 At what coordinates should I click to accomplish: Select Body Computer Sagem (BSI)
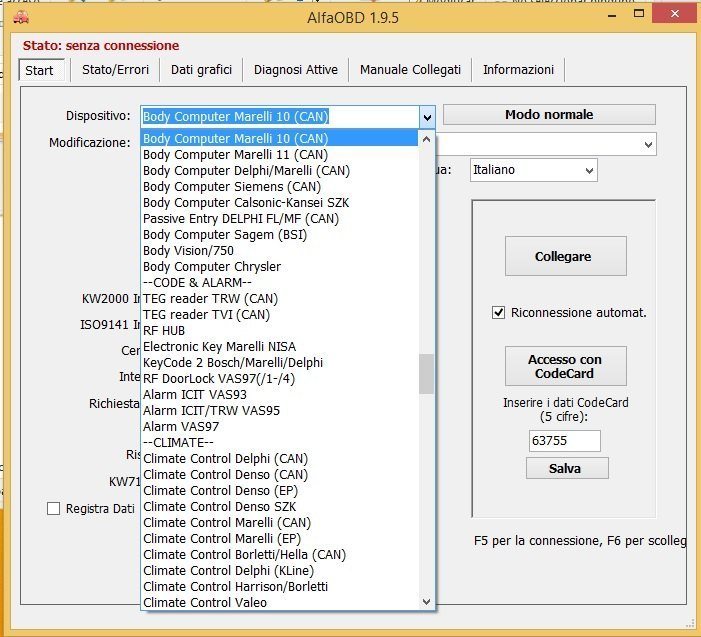pos(279,235)
